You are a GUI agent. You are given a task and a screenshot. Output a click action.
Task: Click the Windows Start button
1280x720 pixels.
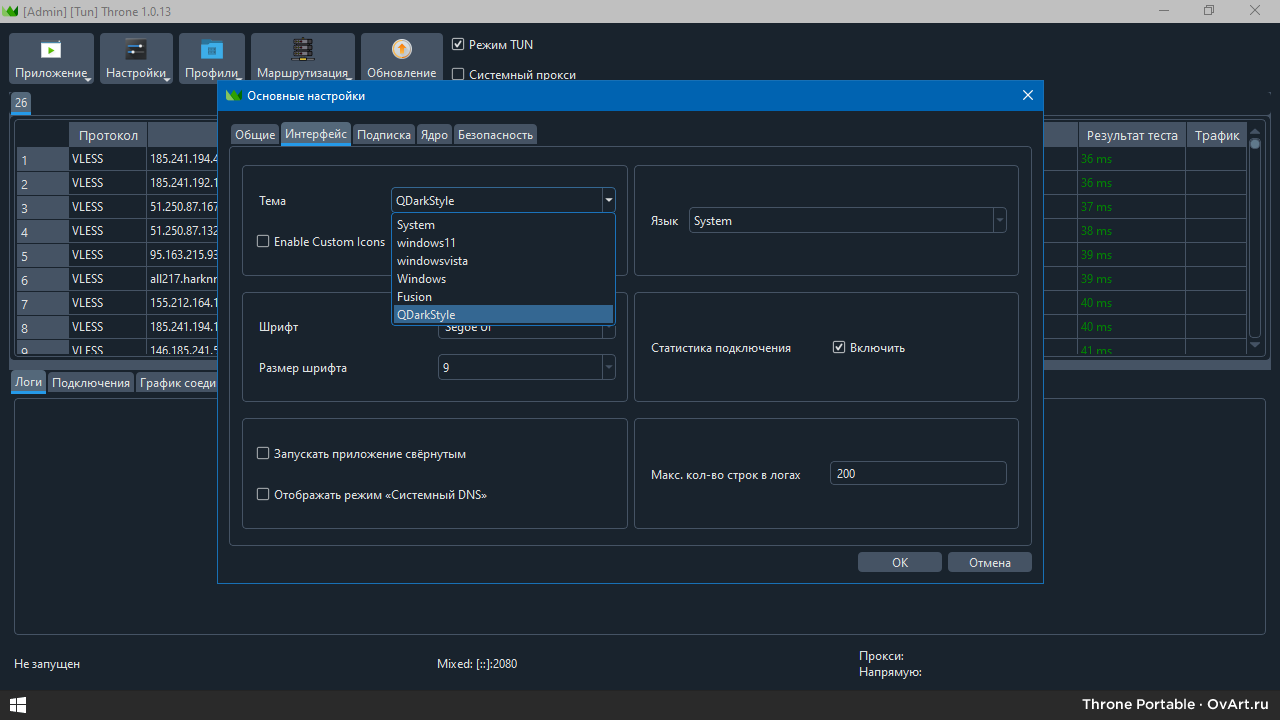click(17, 705)
